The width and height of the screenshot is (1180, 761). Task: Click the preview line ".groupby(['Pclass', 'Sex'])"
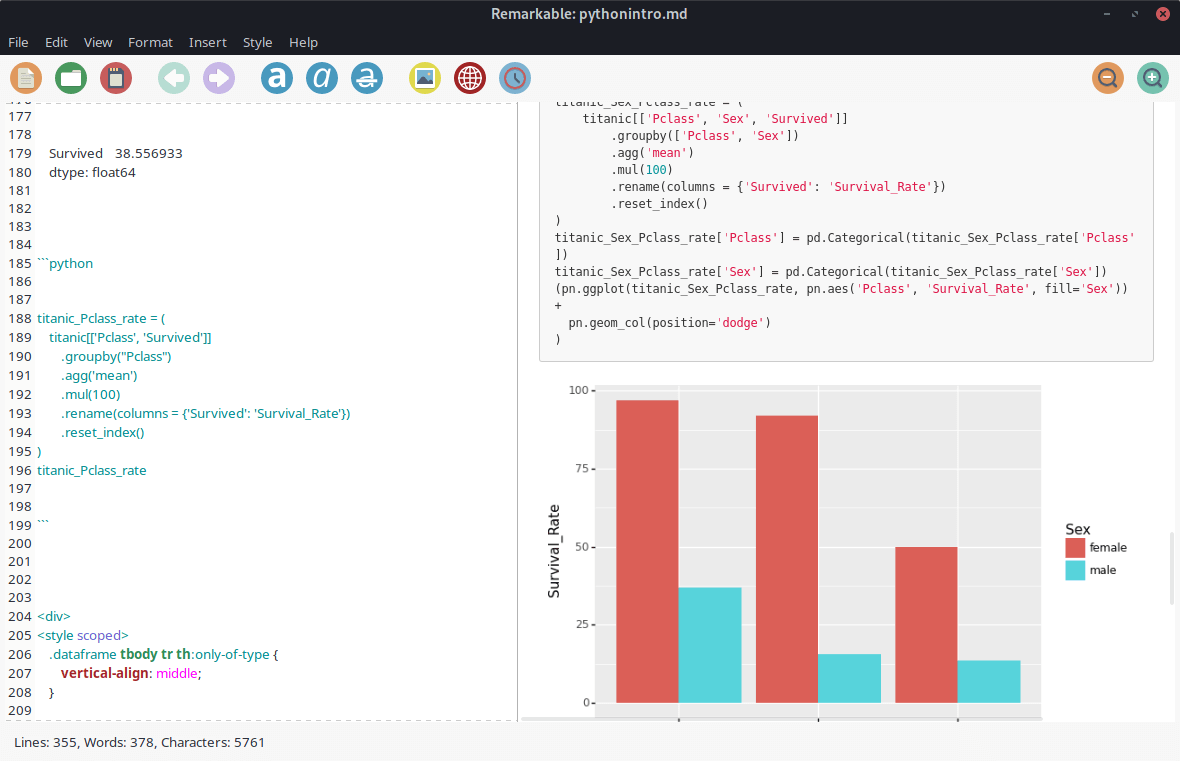705,136
